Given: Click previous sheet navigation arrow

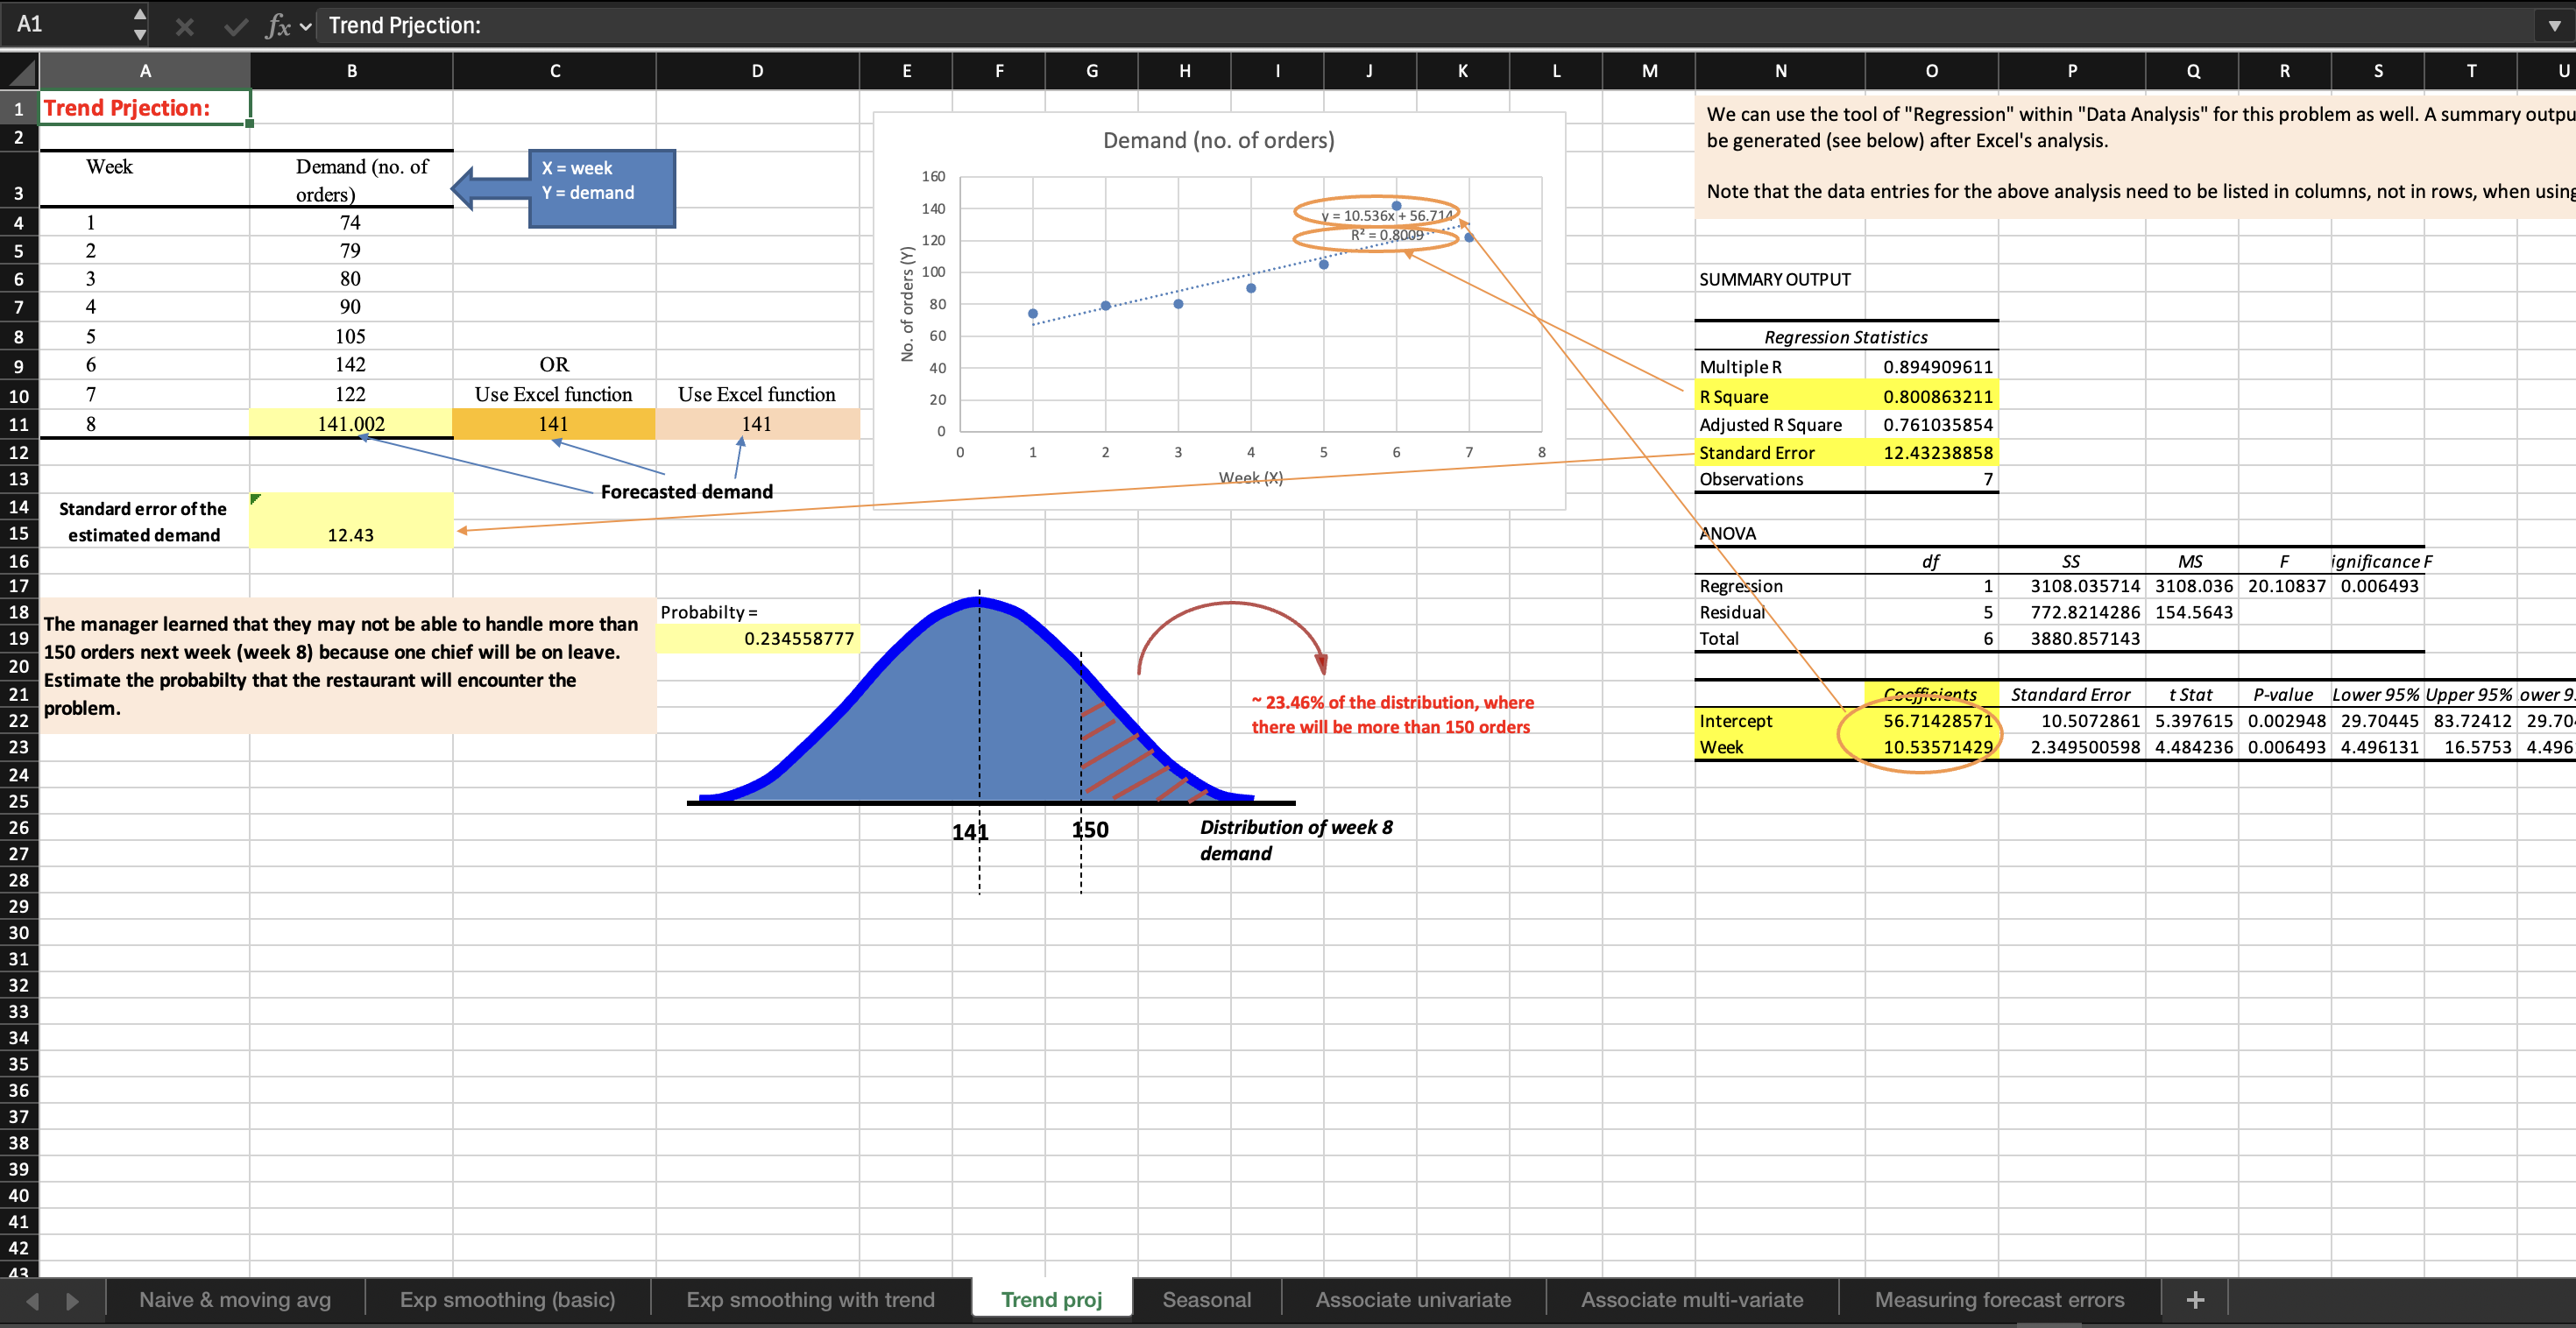Looking at the screenshot, I should (33, 1300).
